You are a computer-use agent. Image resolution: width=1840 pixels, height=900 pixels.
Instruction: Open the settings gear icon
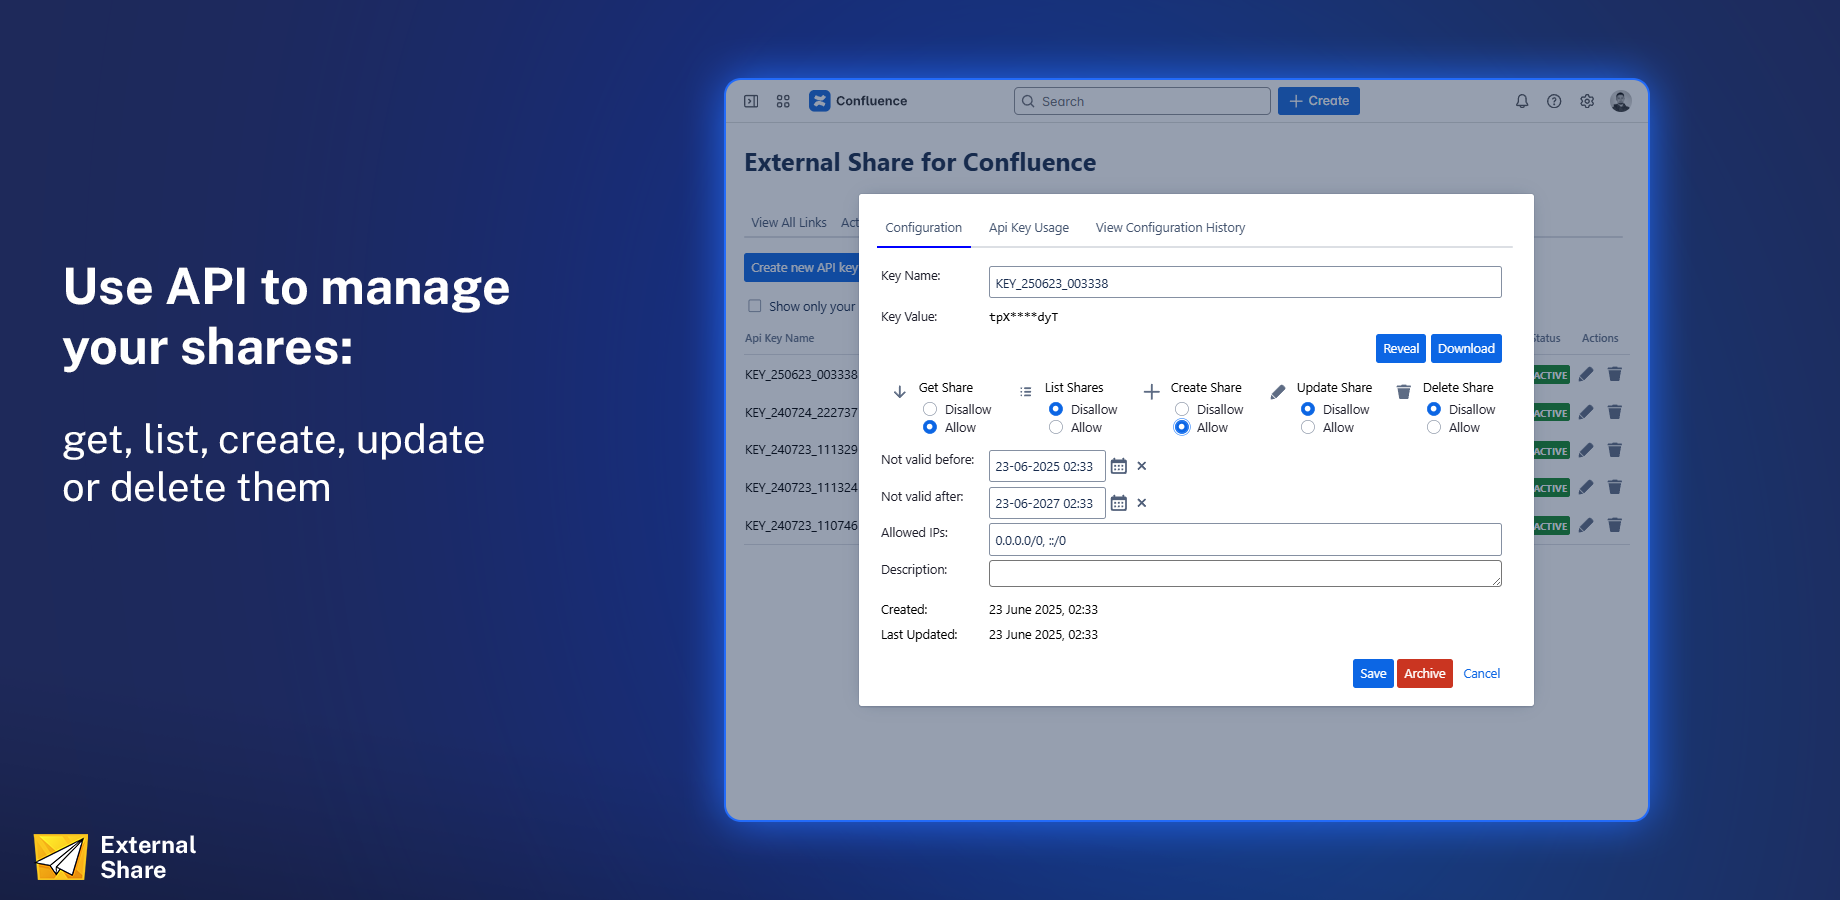(1587, 101)
